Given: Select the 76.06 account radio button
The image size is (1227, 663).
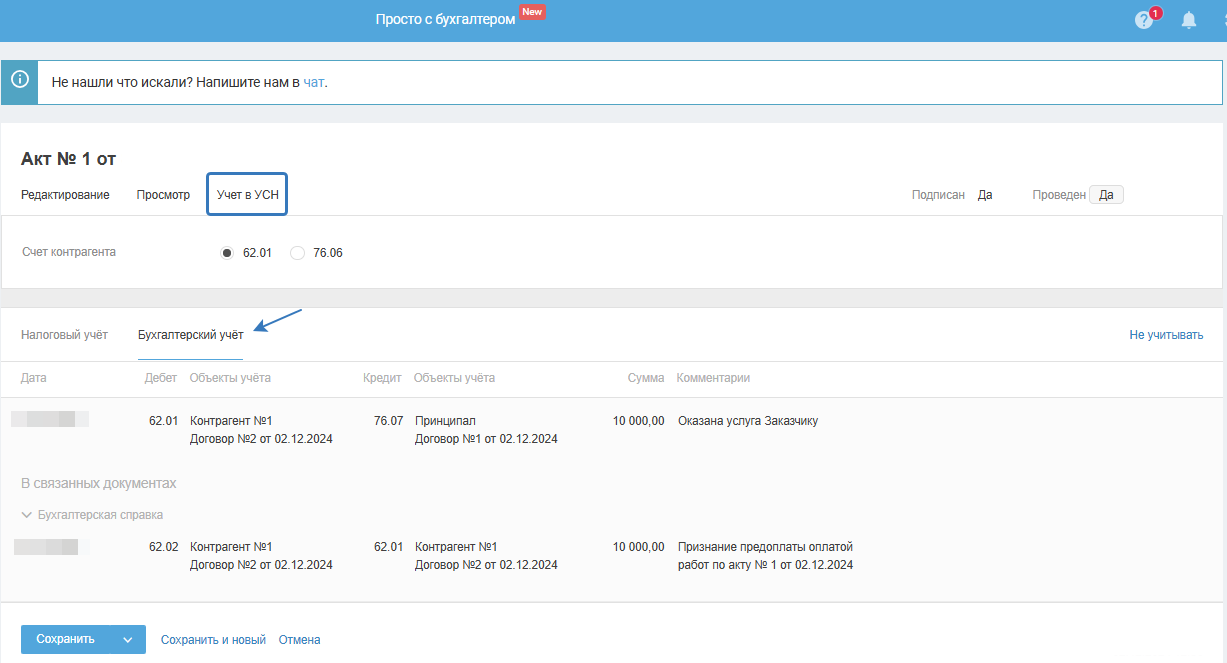Looking at the screenshot, I should point(297,253).
